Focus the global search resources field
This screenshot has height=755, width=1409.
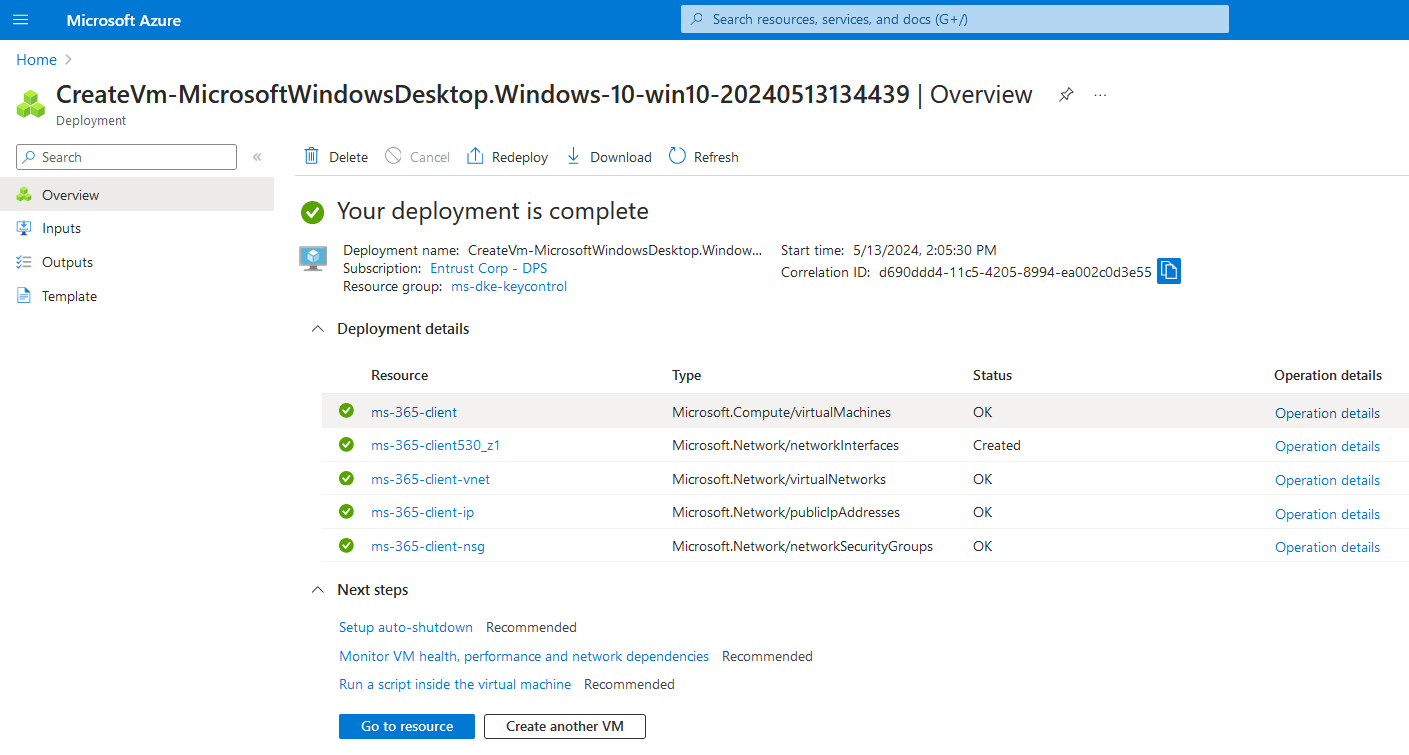pyautogui.click(x=954, y=19)
